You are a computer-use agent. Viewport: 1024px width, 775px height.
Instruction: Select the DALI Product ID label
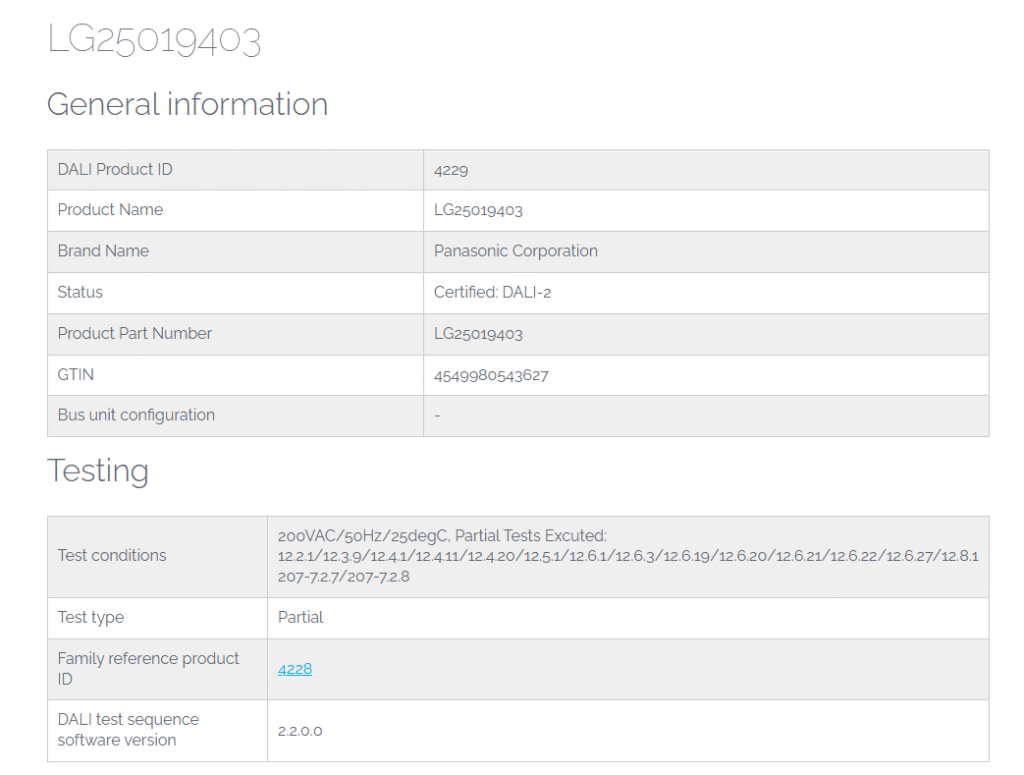[115, 170]
